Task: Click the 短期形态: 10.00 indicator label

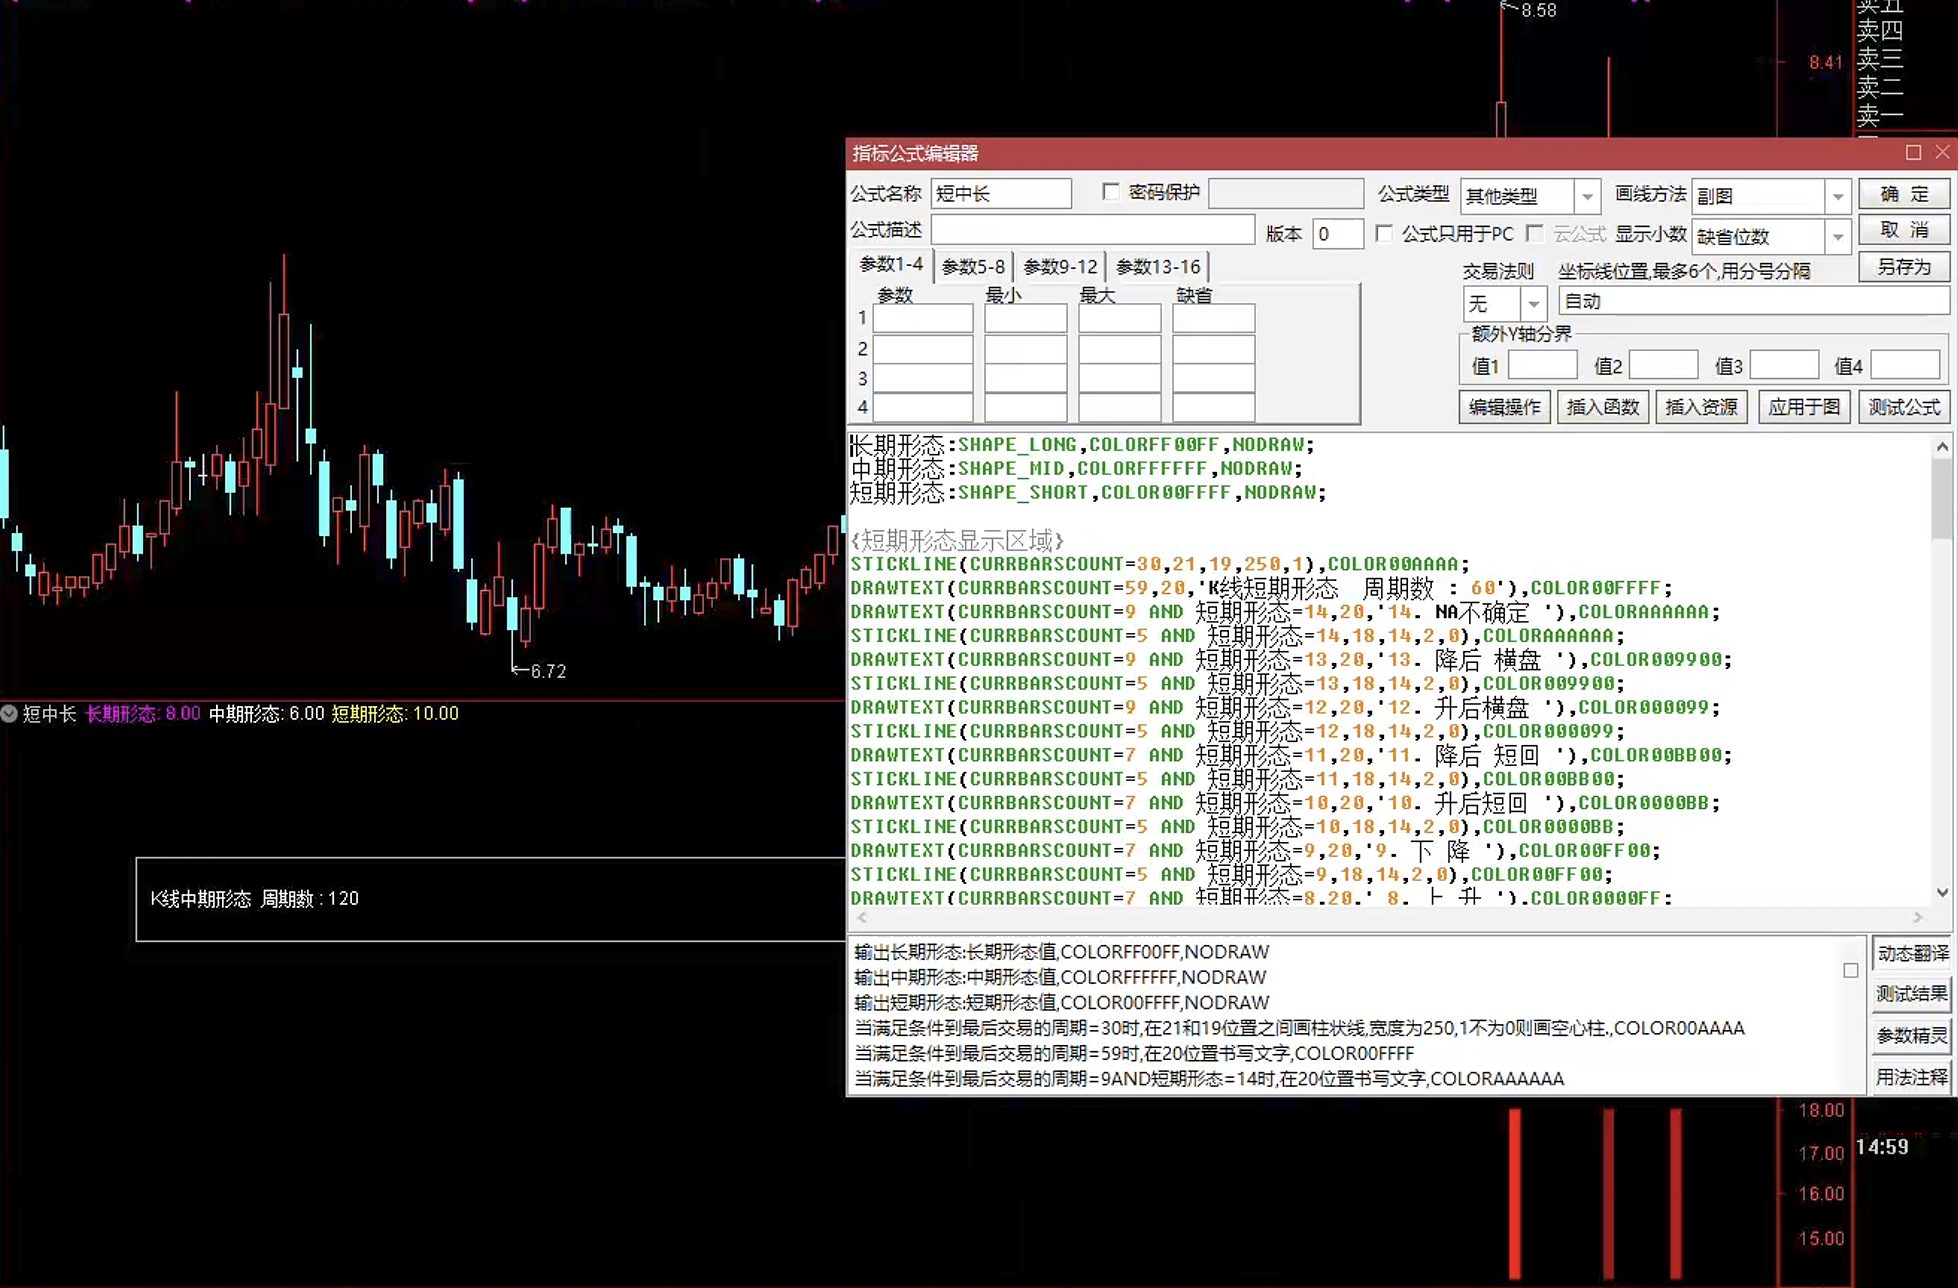Action: (395, 714)
